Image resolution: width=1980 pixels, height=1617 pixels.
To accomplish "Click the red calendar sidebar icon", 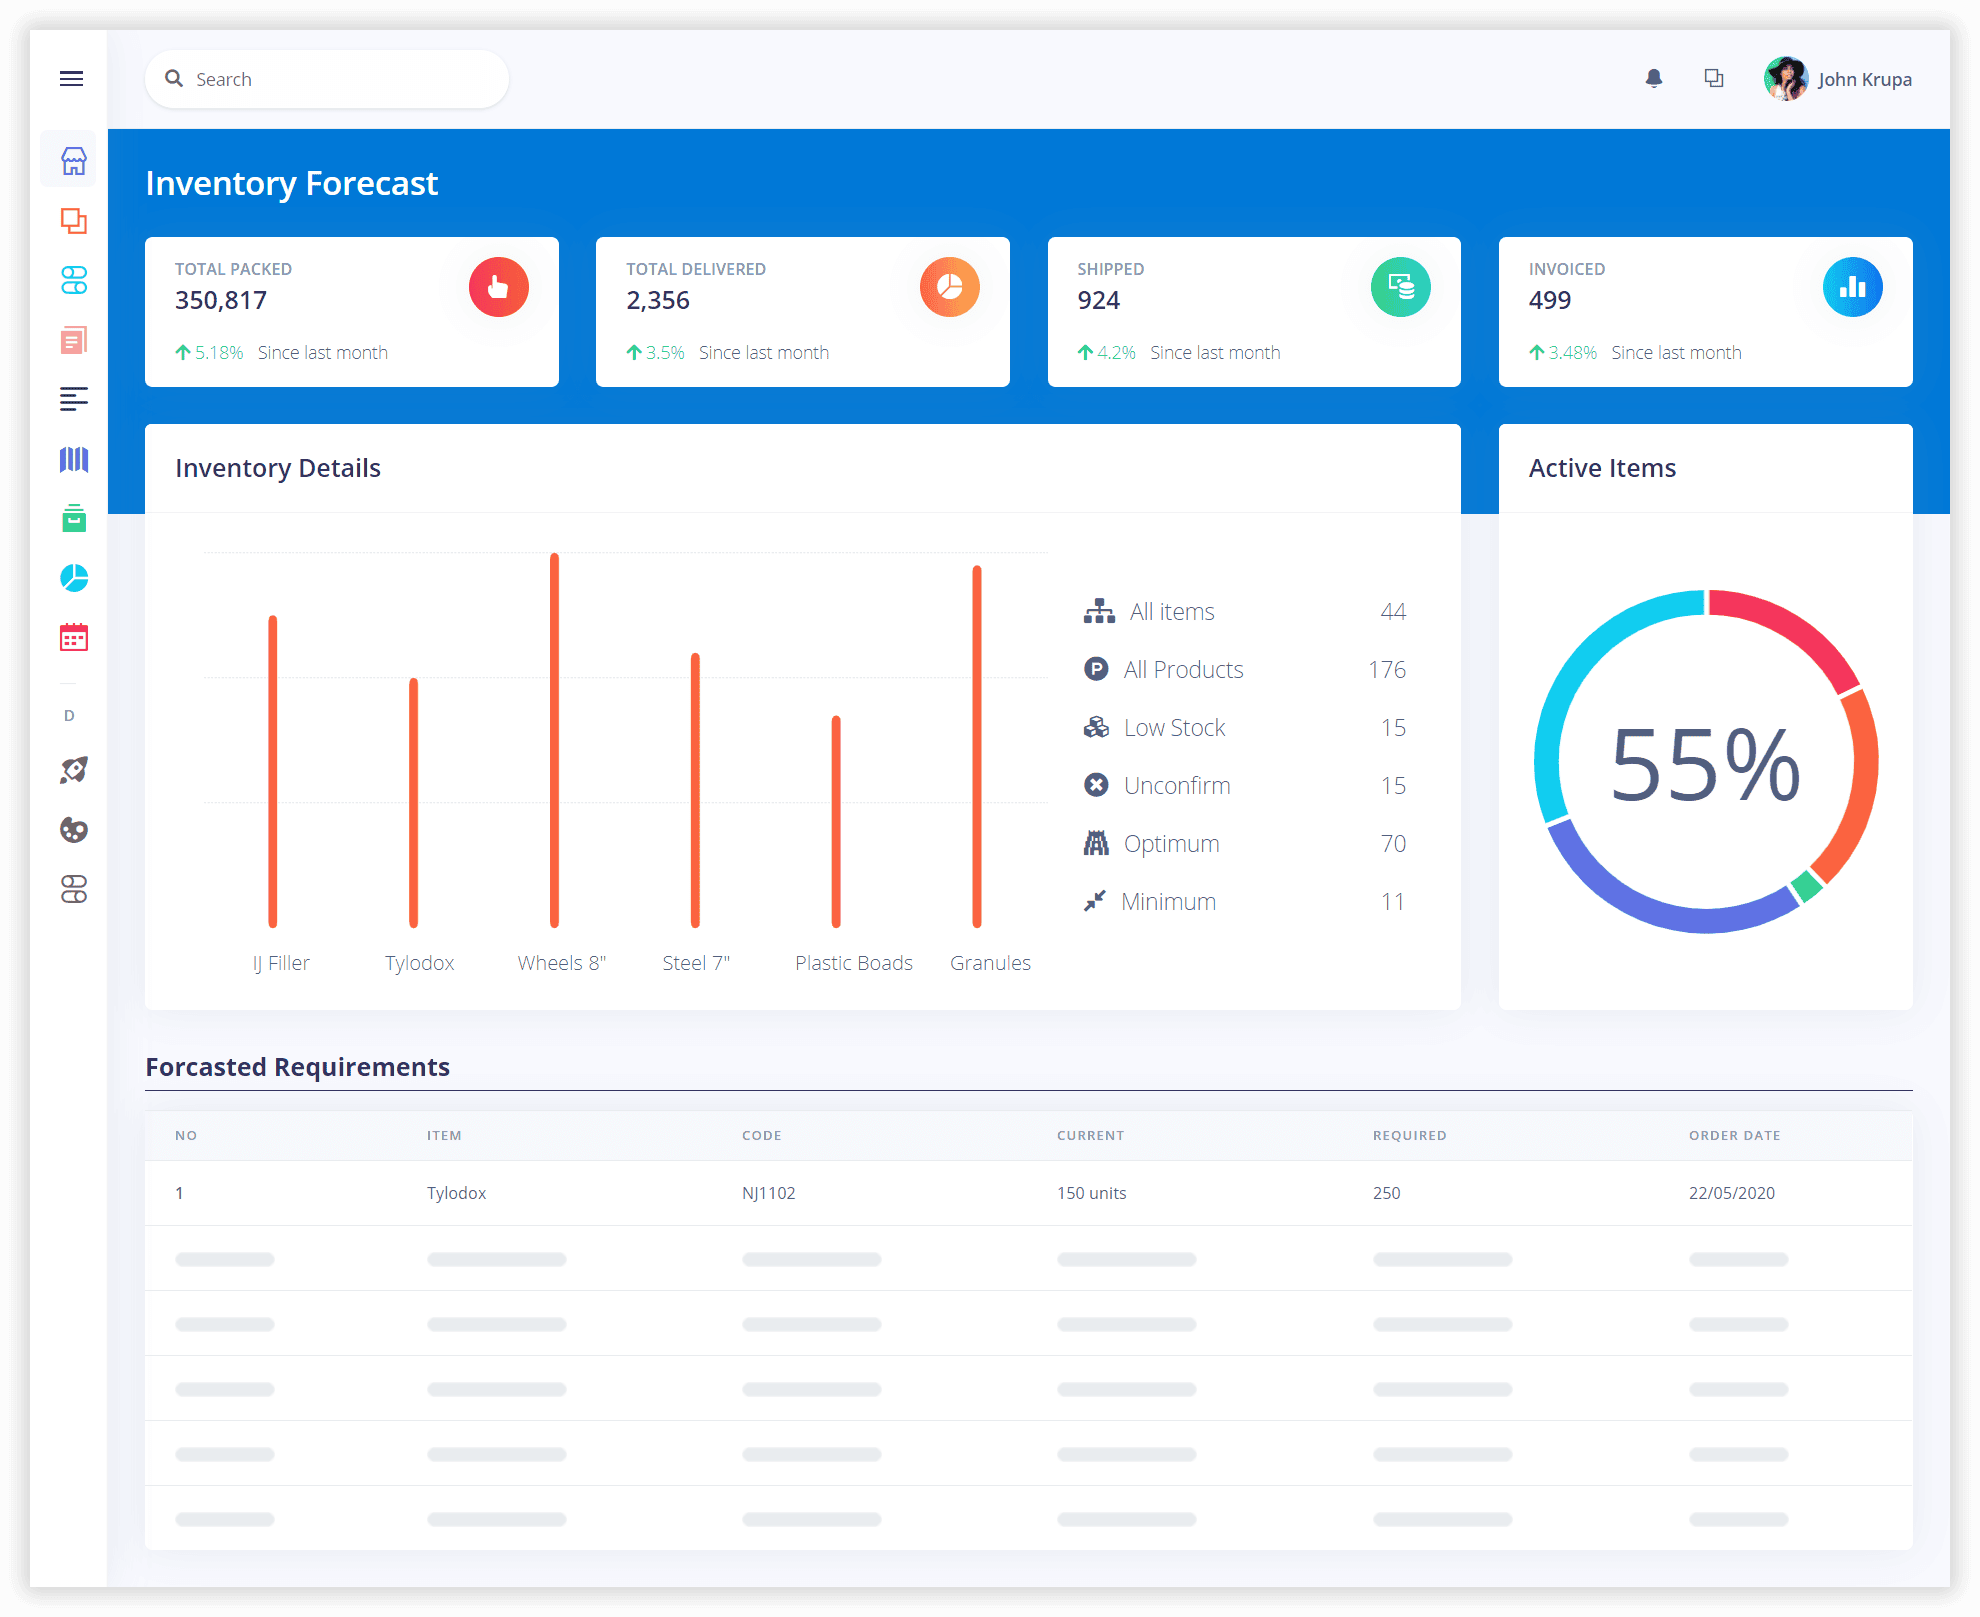I will pyautogui.click(x=73, y=637).
